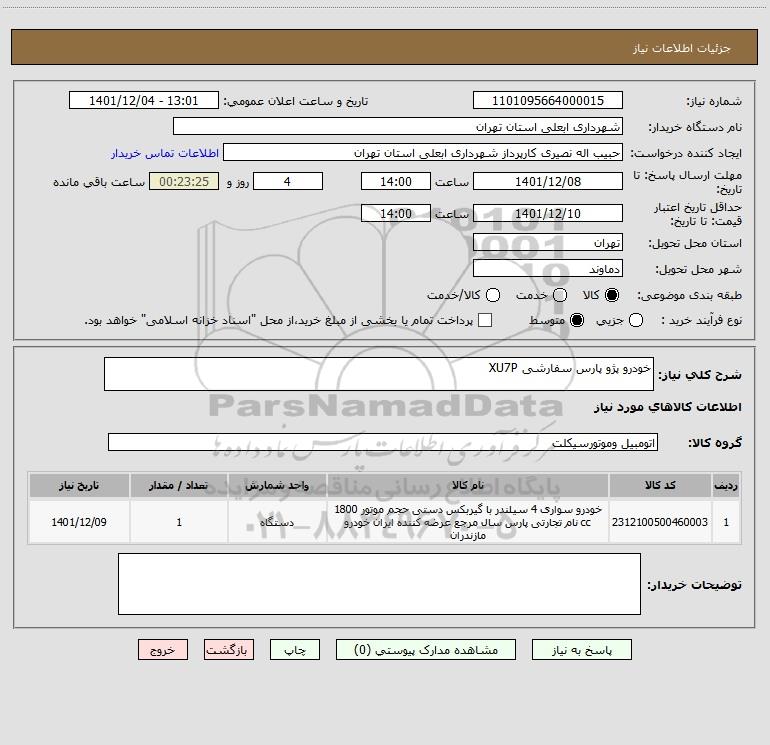Click the تعداد / مقدار column header

179,485
